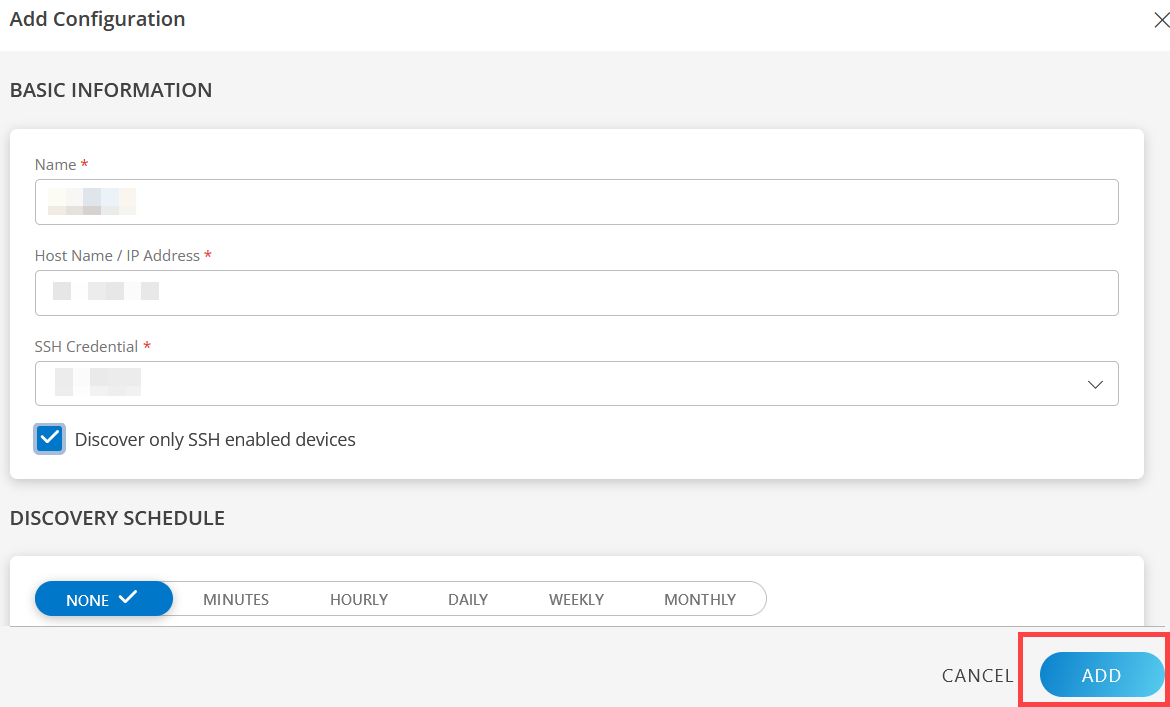Switch to the MINUTES schedule tab

[x=235, y=599]
